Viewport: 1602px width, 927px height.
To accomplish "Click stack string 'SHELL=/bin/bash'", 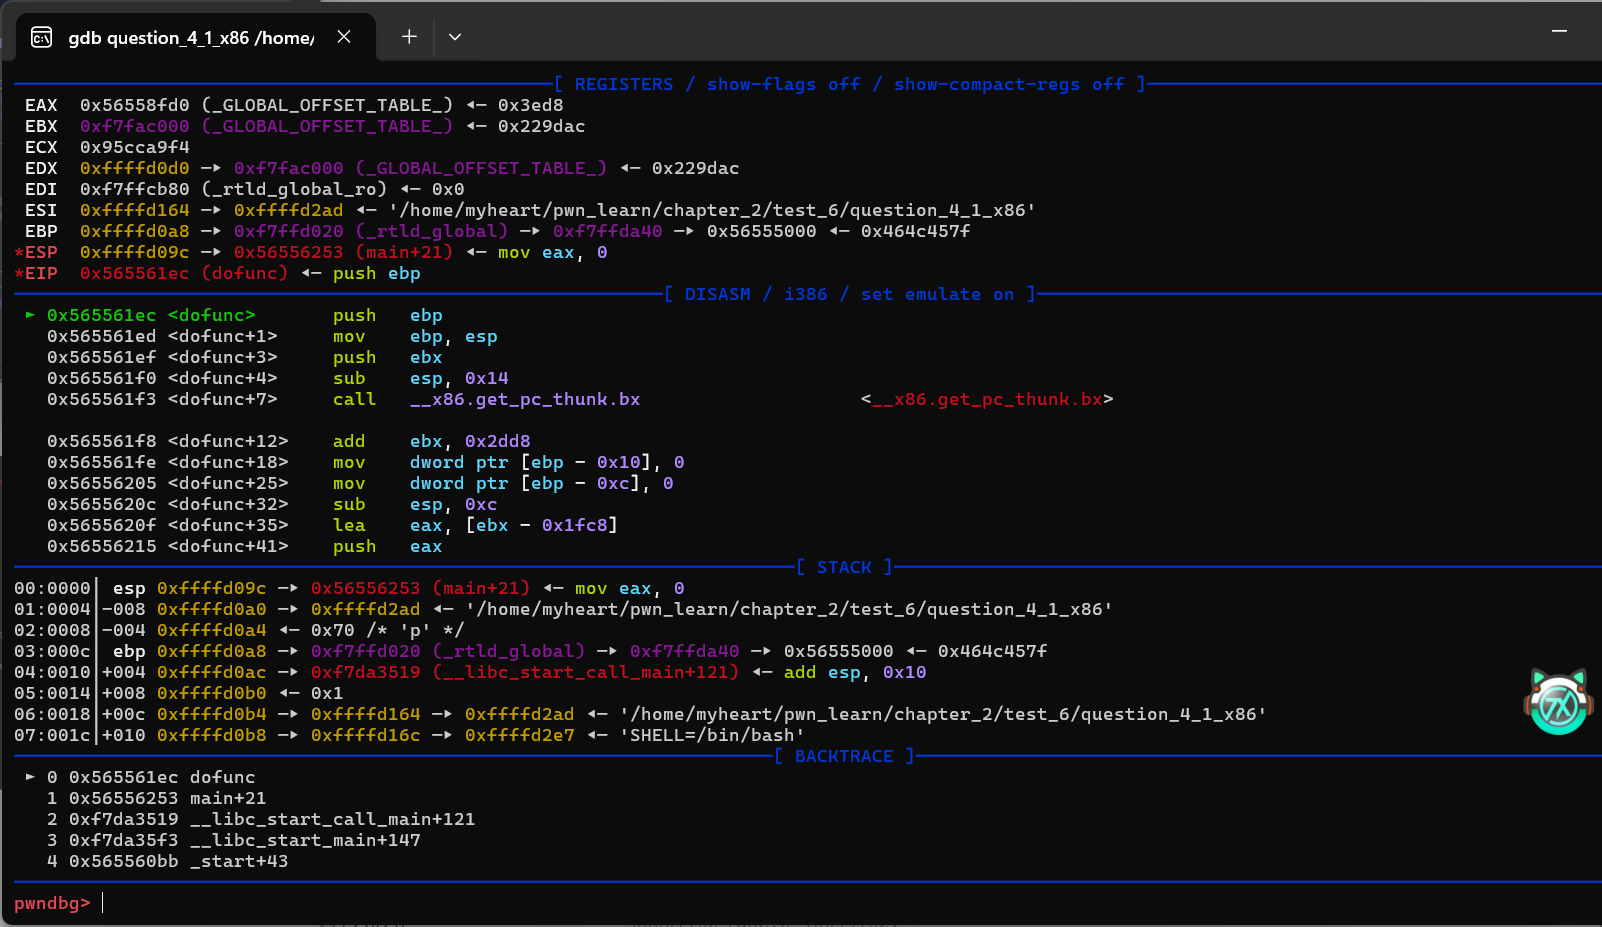I will coord(712,735).
